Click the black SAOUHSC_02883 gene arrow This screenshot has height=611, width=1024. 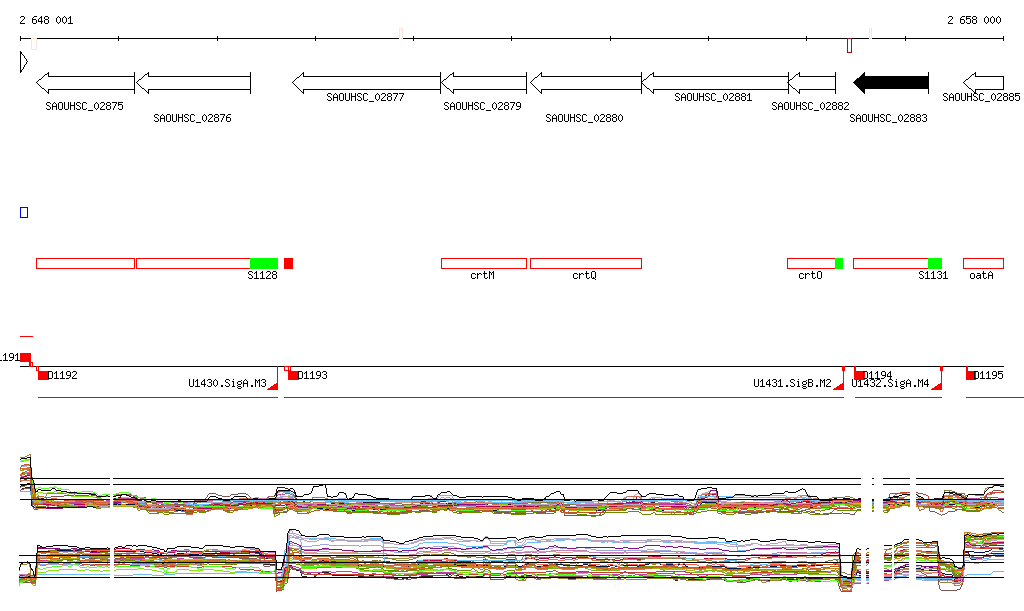(890, 82)
